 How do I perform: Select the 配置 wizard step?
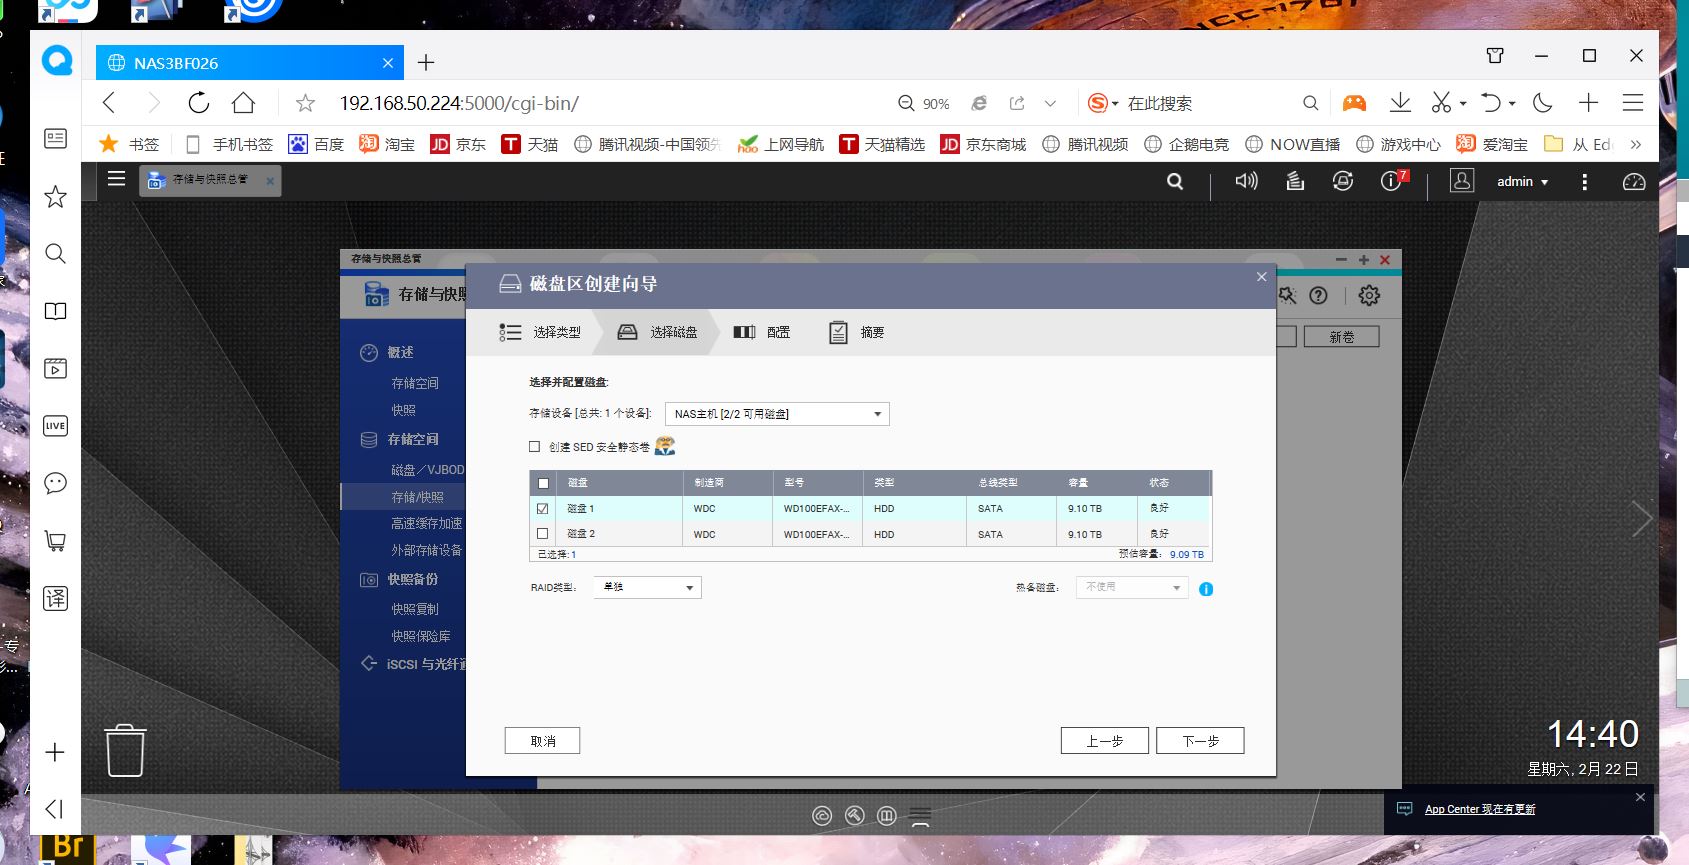[762, 332]
